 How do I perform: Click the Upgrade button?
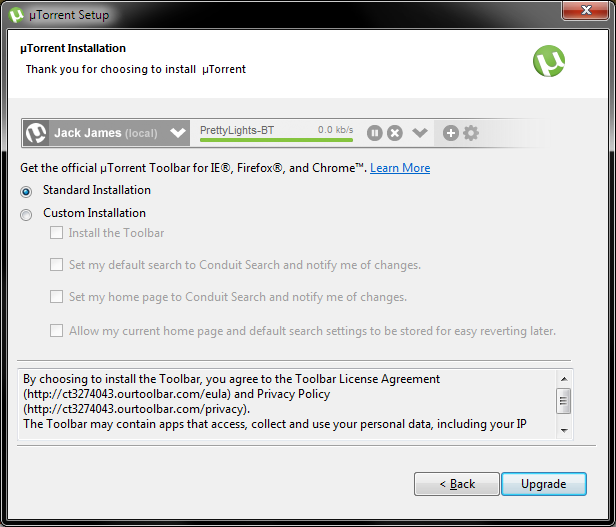[544, 484]
